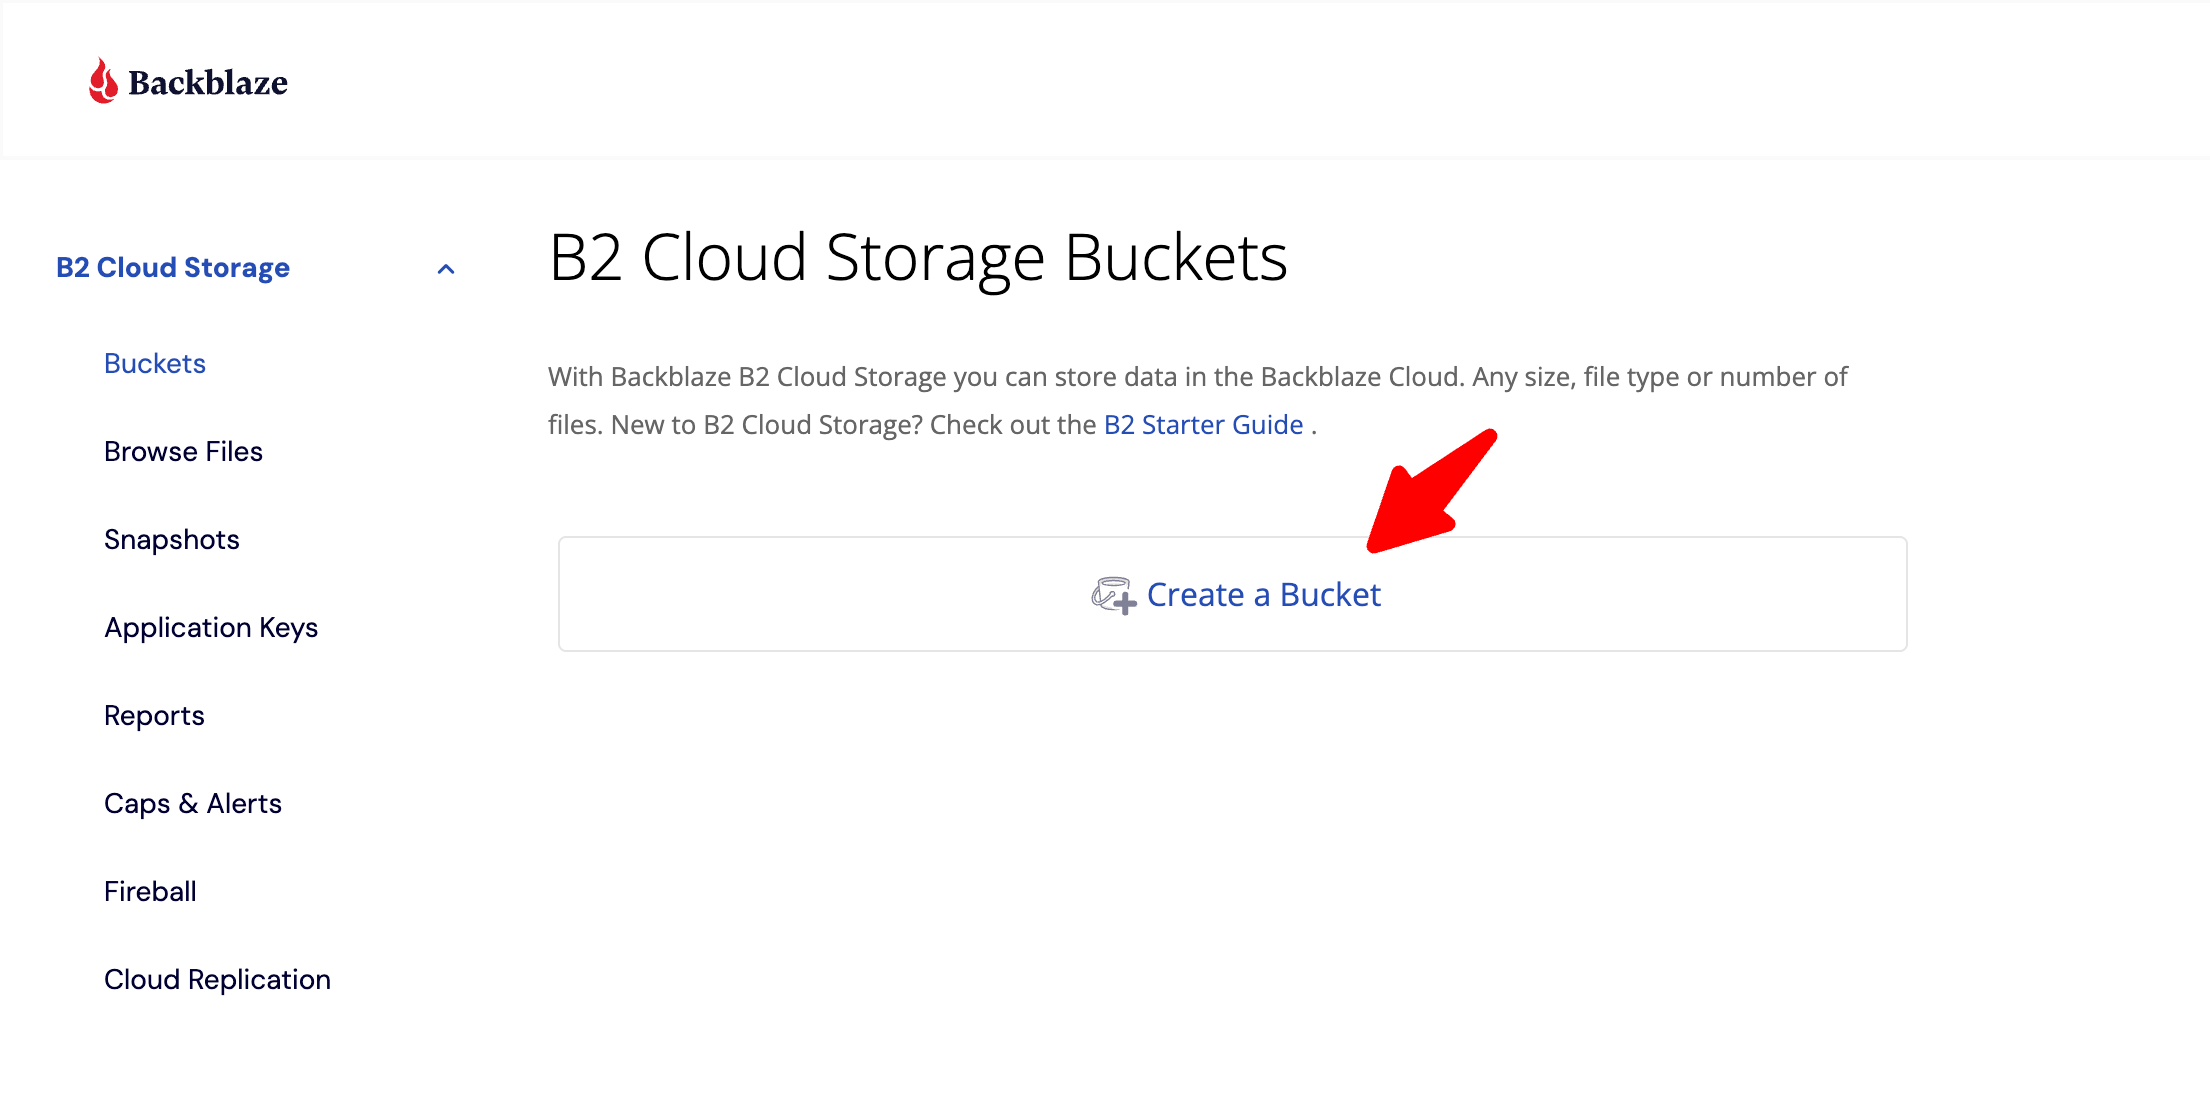
Task: Click the B2 Cloud Storage Buckets page title
Action: [918, 258]
